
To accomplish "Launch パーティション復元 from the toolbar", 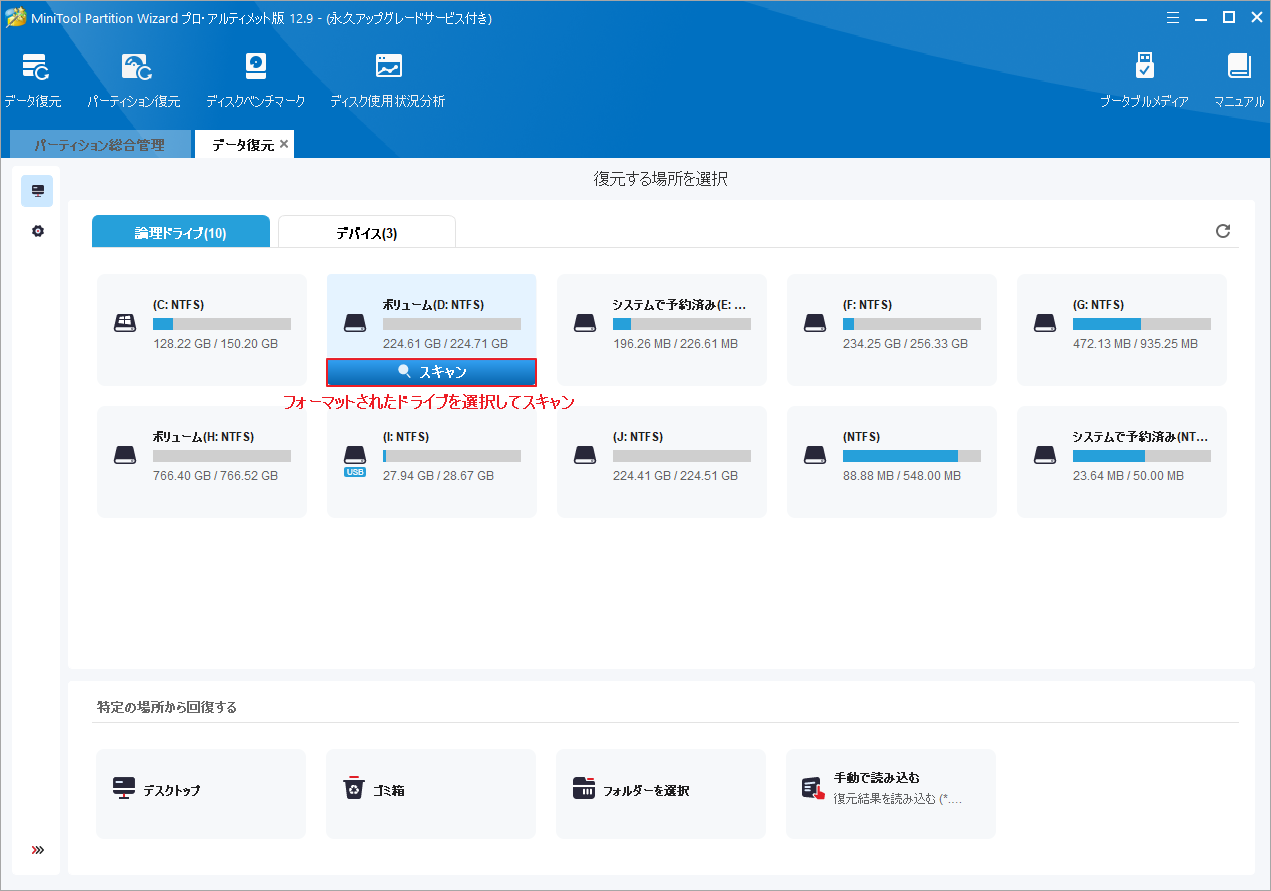I will pyautogui.click(x=136, y=68).
